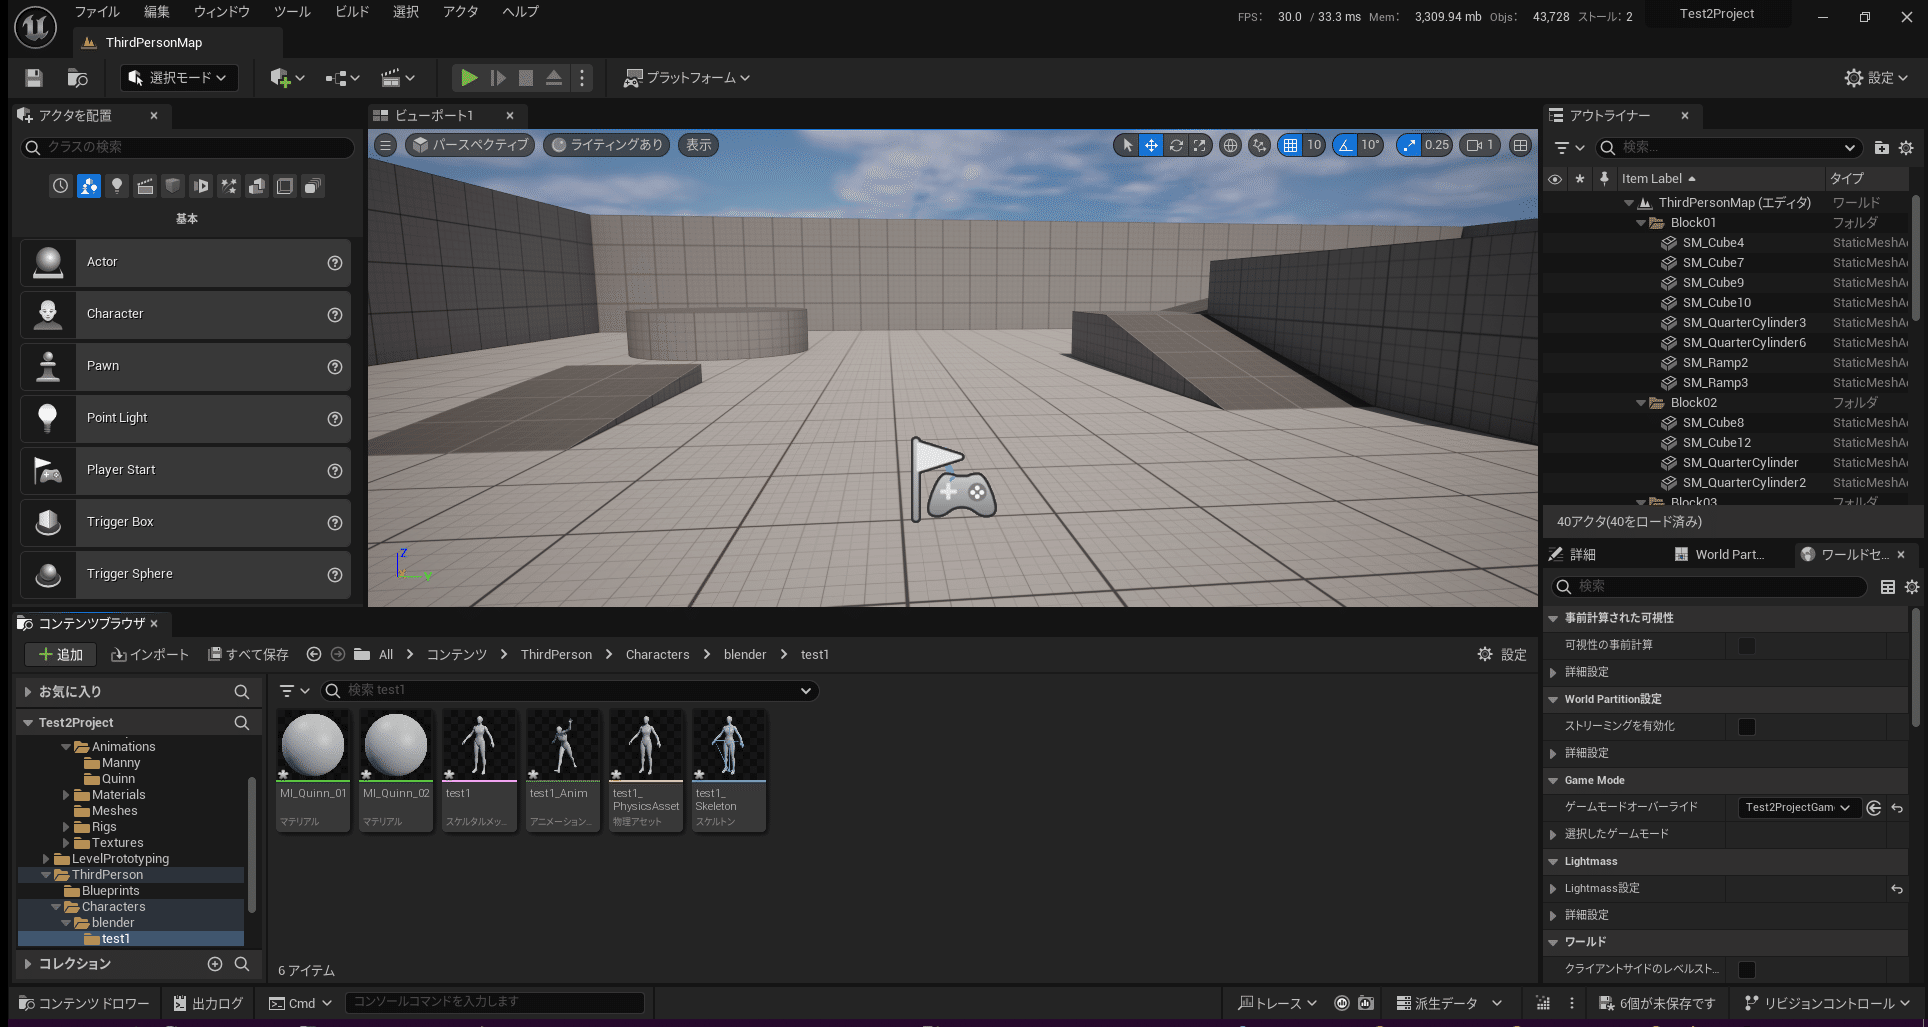The width and height of the screenshot is (1928, 1027).
Task: Toggle grid snapping in the viewport
Action: 1290,145
